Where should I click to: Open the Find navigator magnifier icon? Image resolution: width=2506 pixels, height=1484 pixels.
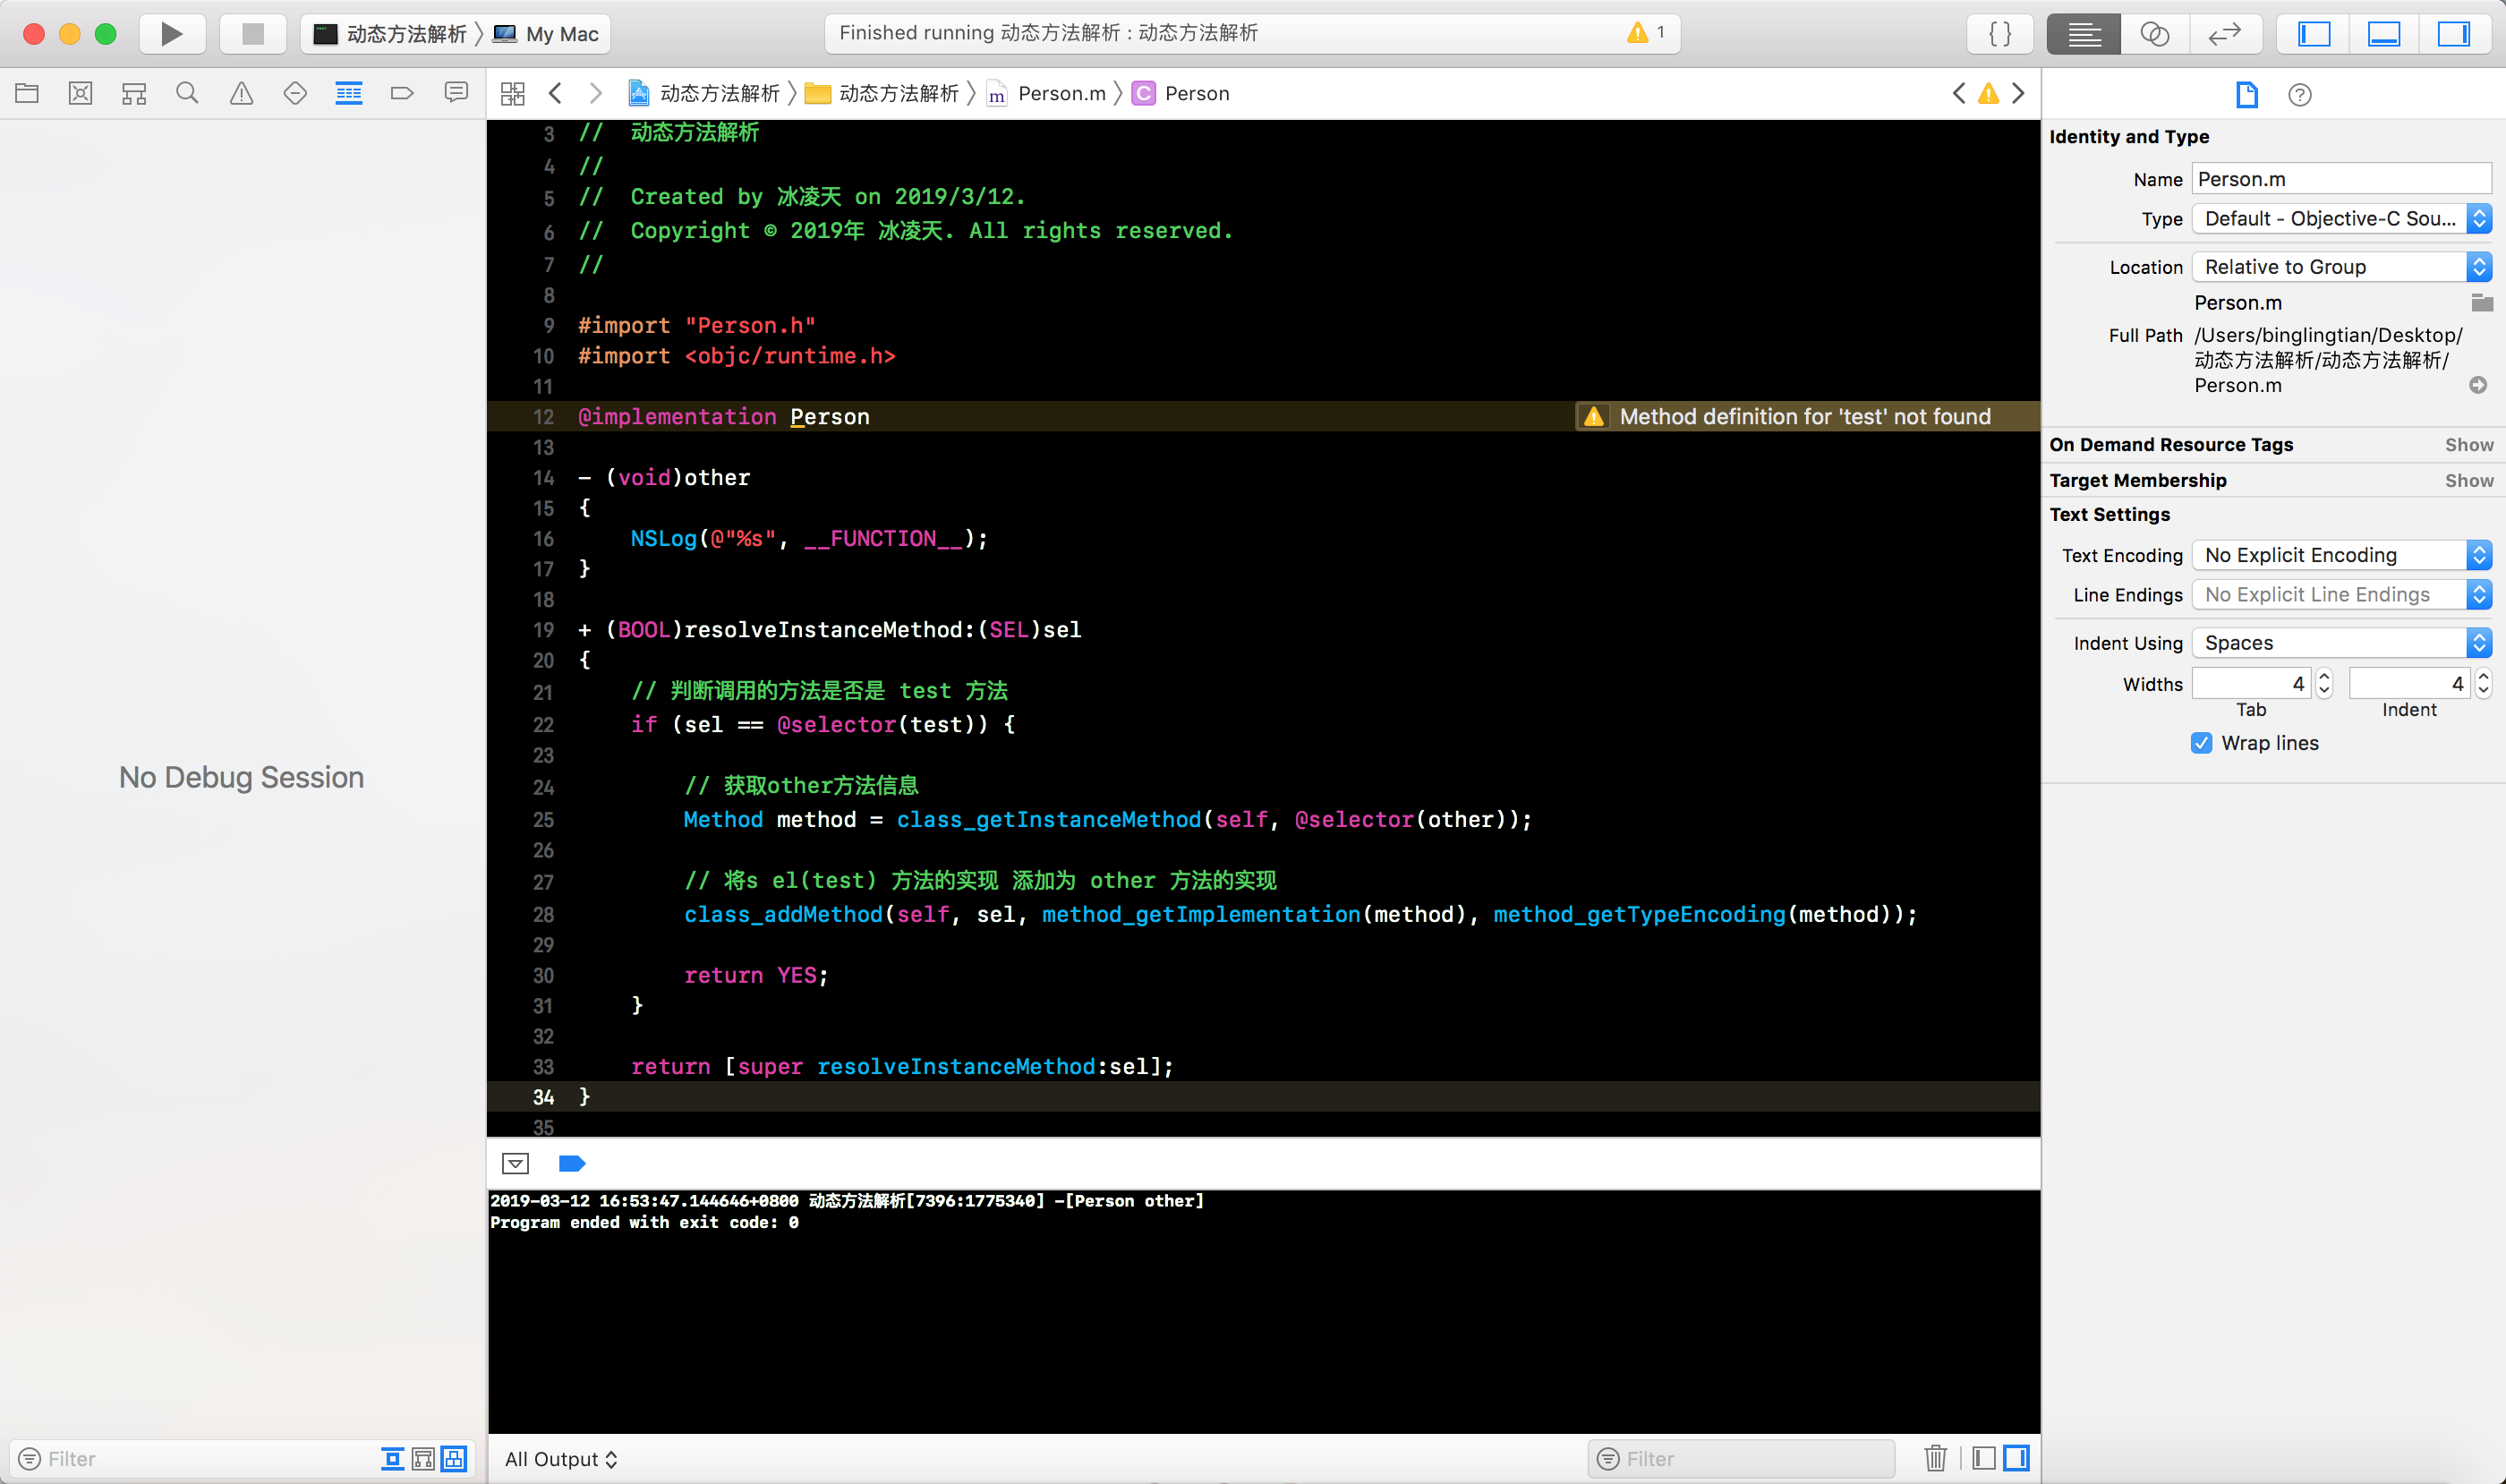[187, 94]
